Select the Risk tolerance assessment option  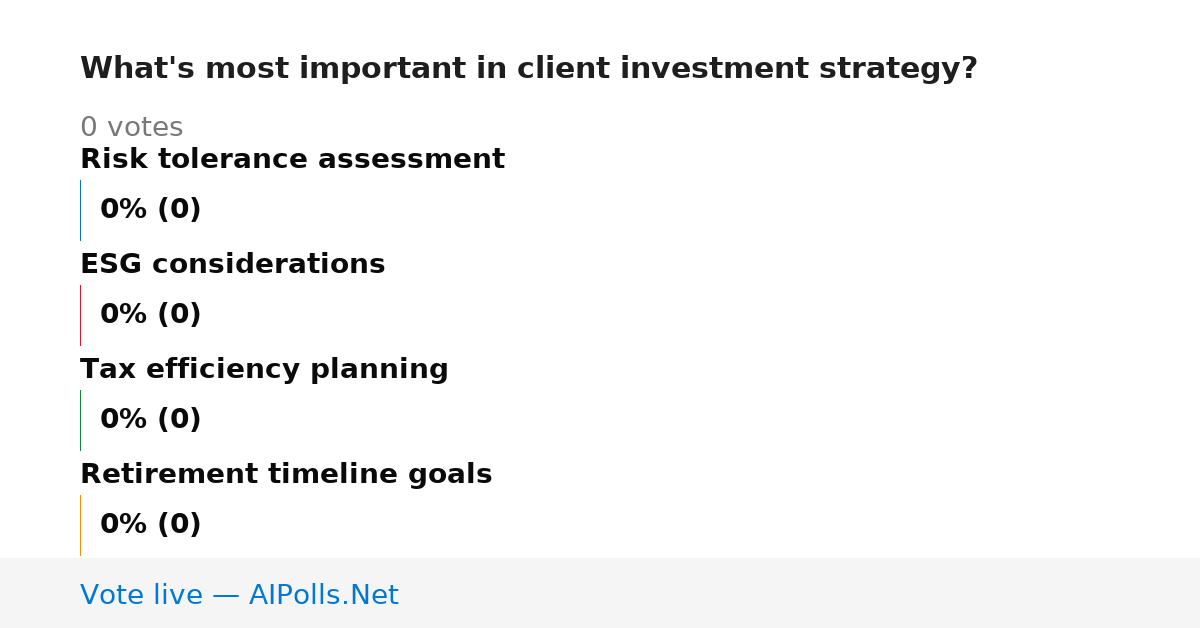coord(292,160)
